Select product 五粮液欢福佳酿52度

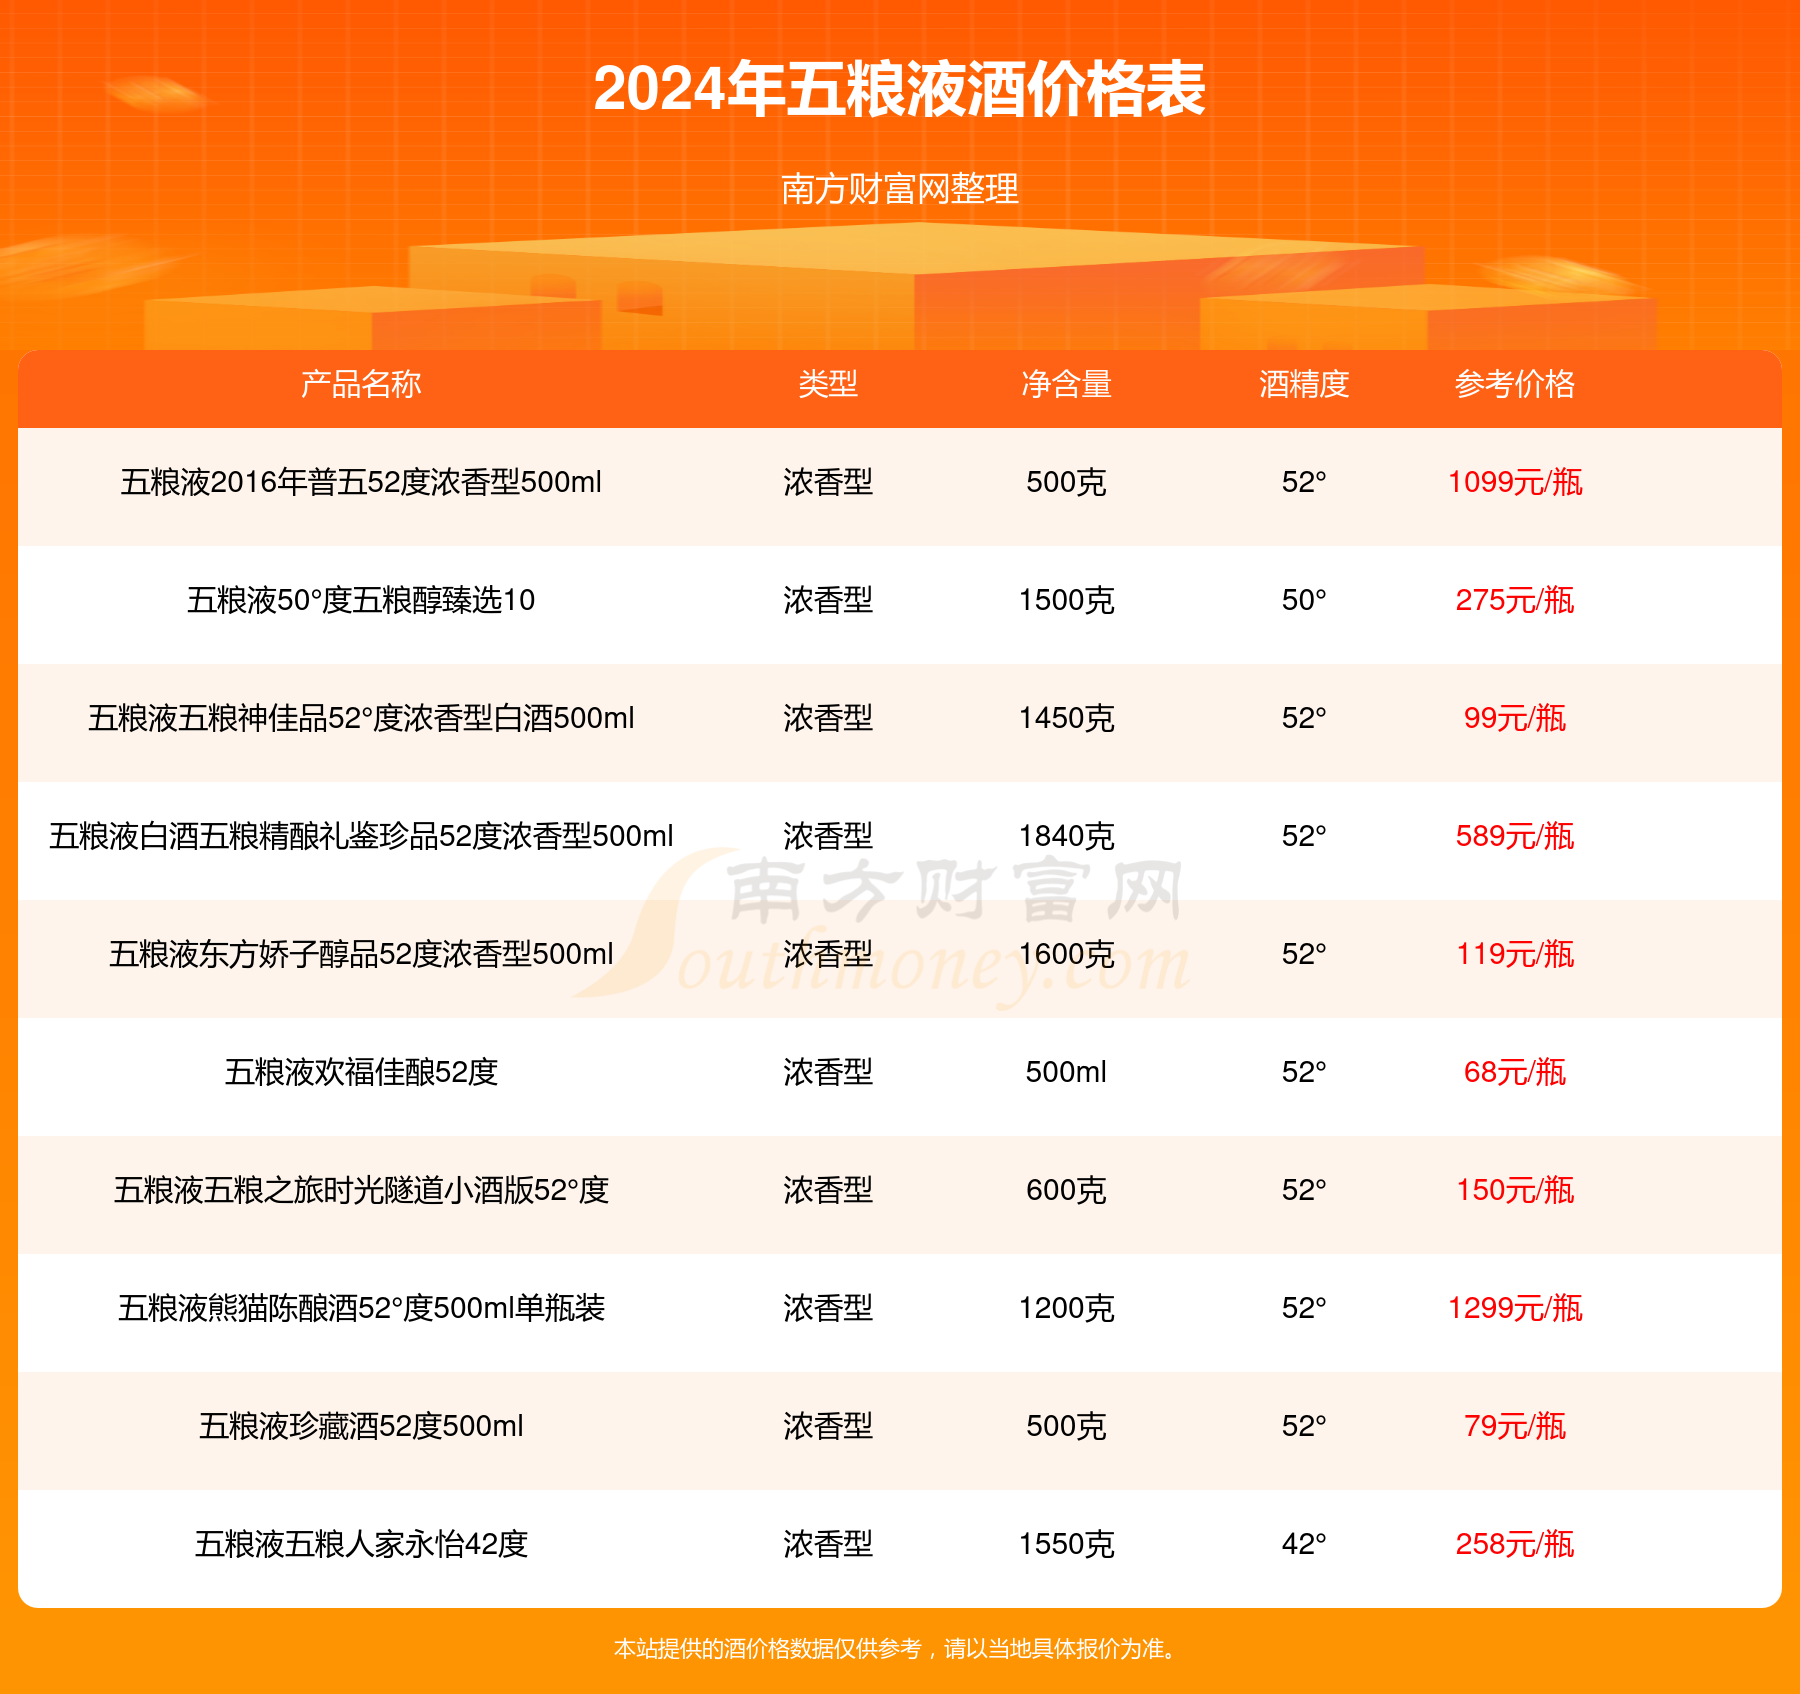pos(361,1072)
